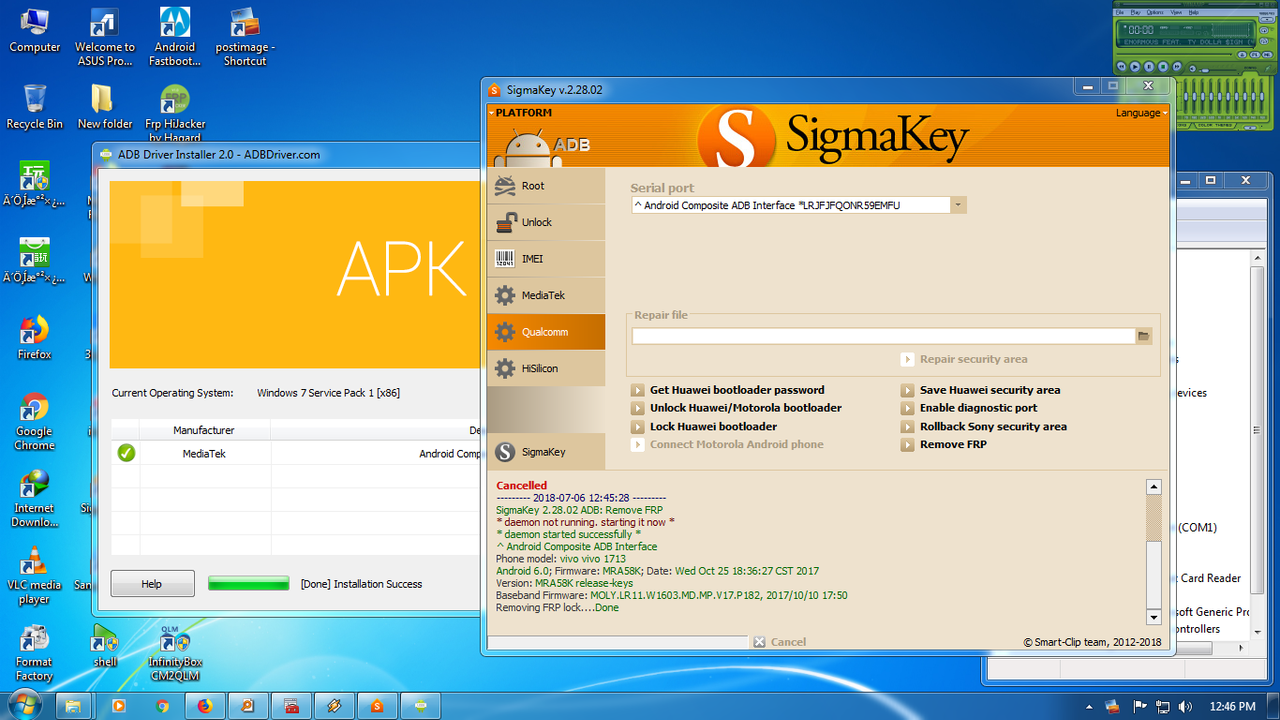Open Firefox desktop shortcut

coord(35,337)
